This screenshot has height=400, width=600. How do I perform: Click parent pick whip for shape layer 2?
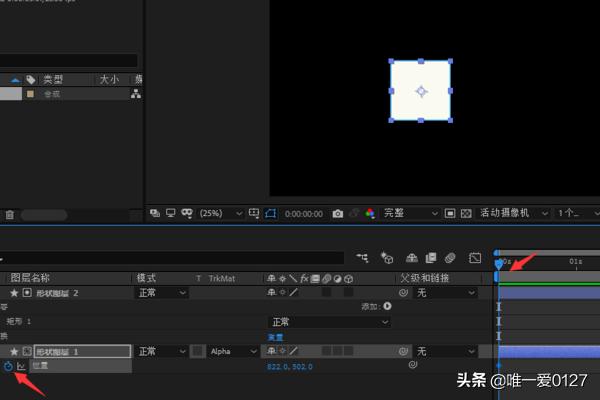point(403,293)
